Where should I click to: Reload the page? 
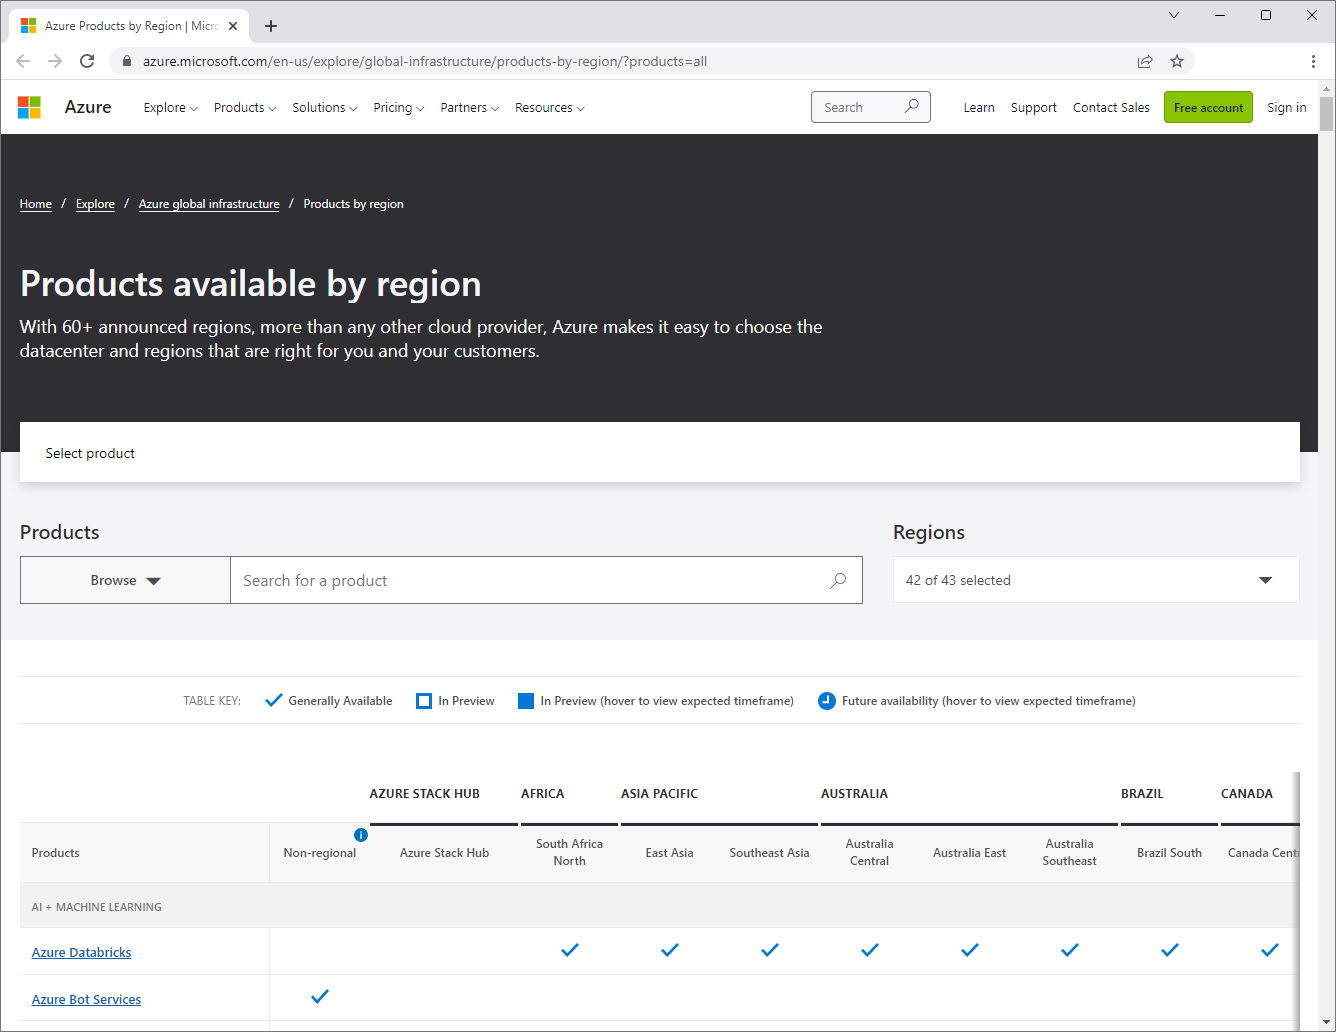coord(87,61)
